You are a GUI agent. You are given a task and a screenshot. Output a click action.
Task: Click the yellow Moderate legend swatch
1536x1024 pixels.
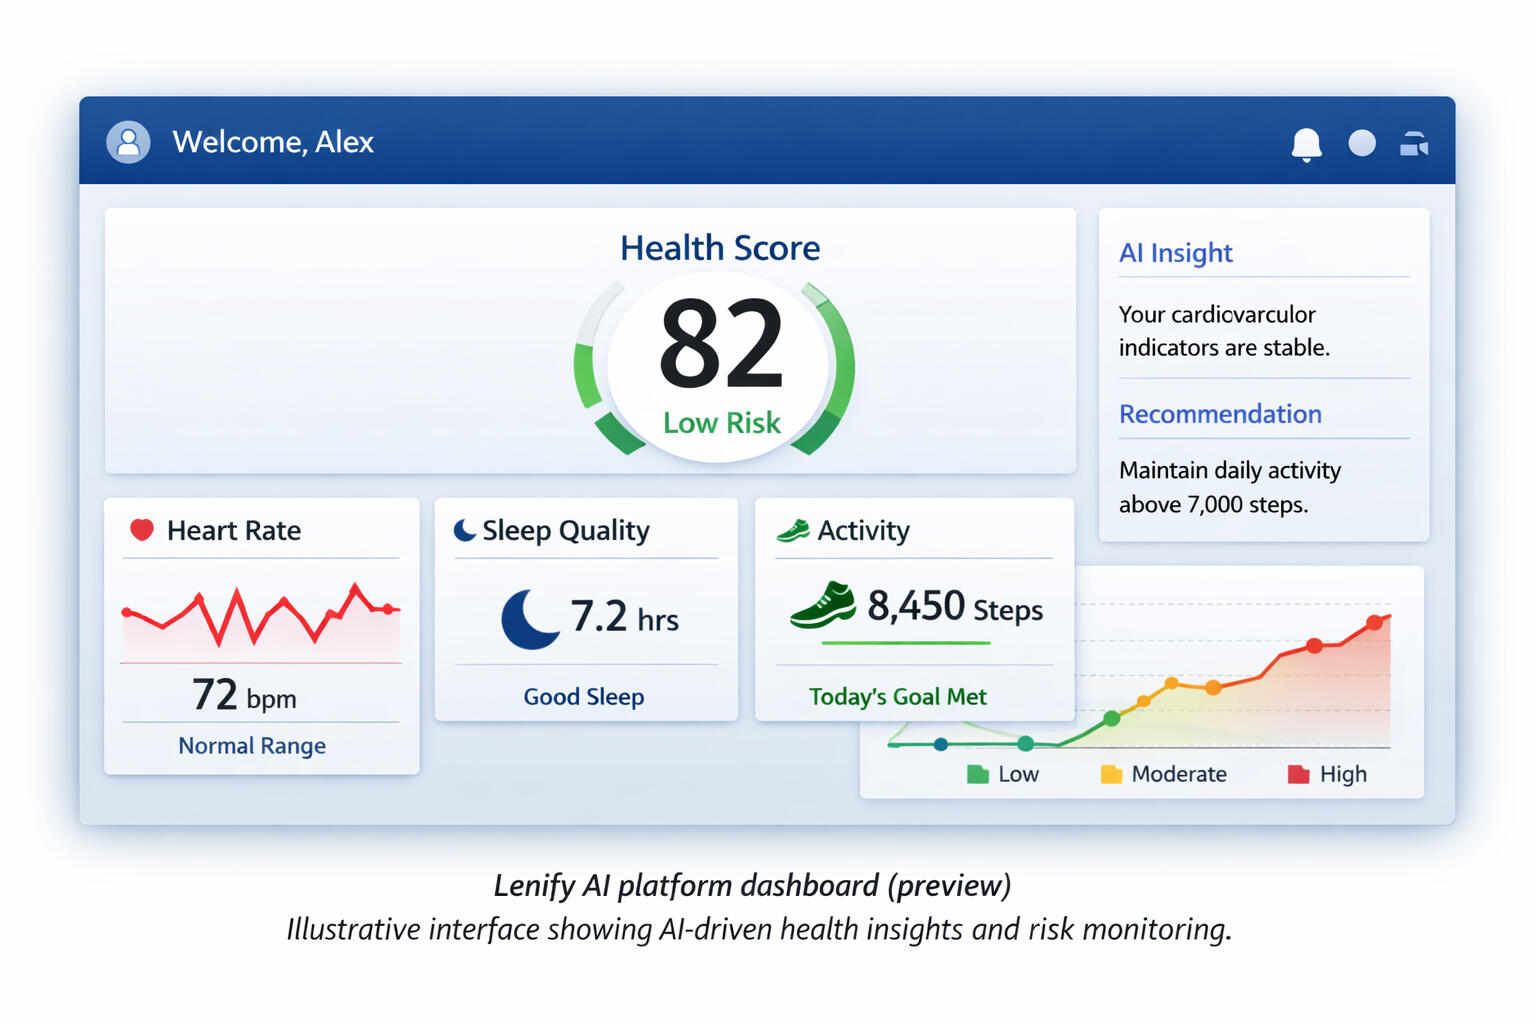pos(1111,774)
